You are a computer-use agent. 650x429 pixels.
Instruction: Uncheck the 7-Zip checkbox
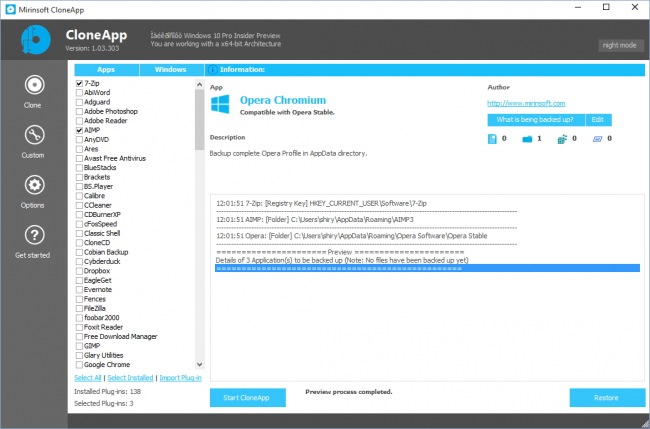(x=79, y=83)
